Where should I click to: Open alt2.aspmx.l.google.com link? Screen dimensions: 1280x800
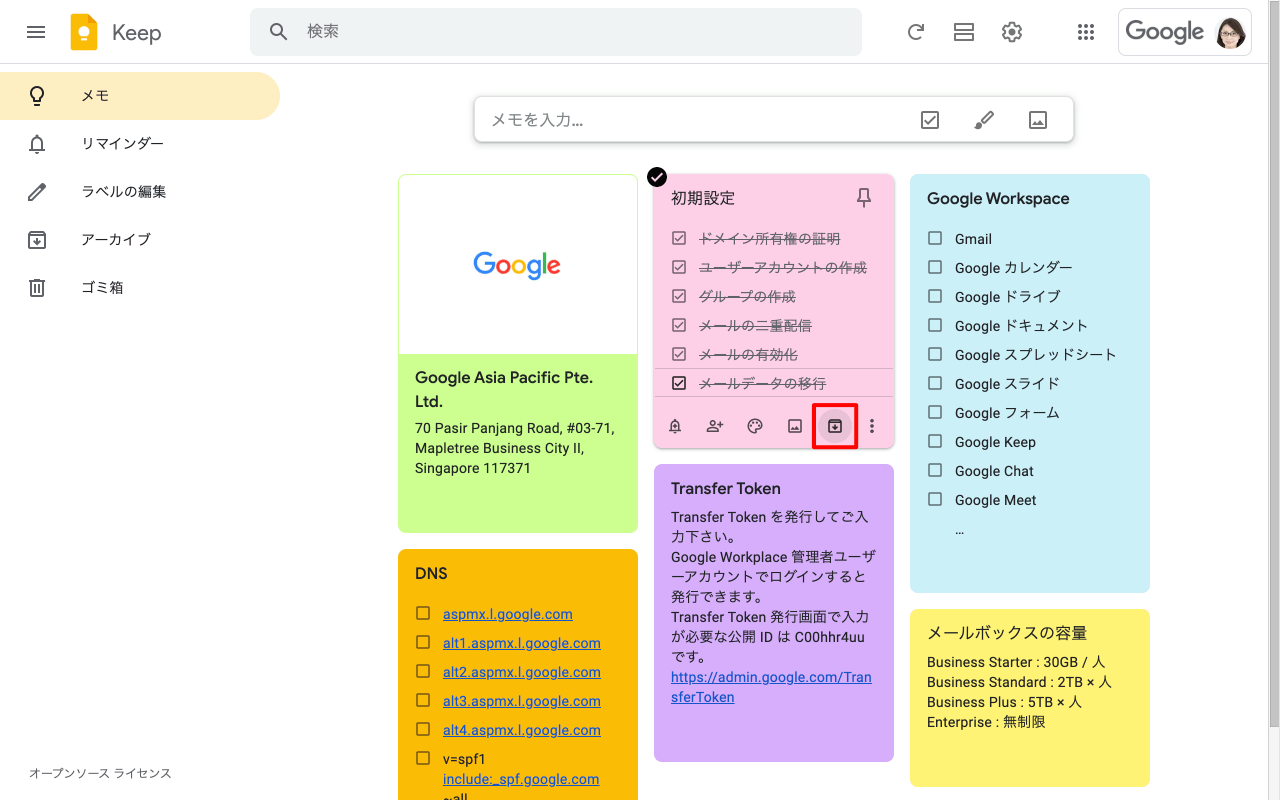522,672
